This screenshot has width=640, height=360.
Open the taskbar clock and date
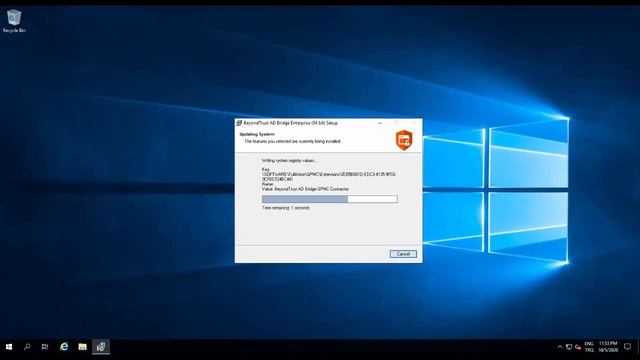(608, 347)
